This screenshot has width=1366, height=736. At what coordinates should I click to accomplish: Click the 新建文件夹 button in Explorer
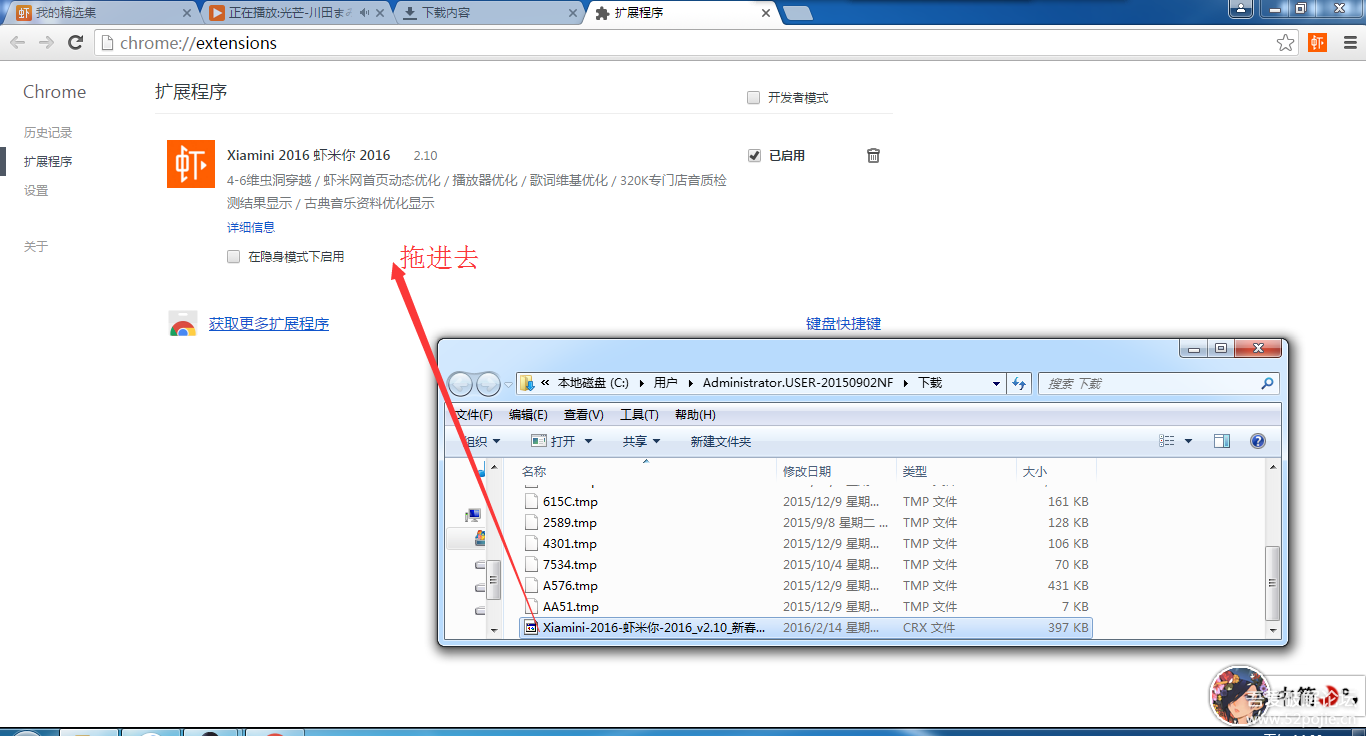pos(720,441)
